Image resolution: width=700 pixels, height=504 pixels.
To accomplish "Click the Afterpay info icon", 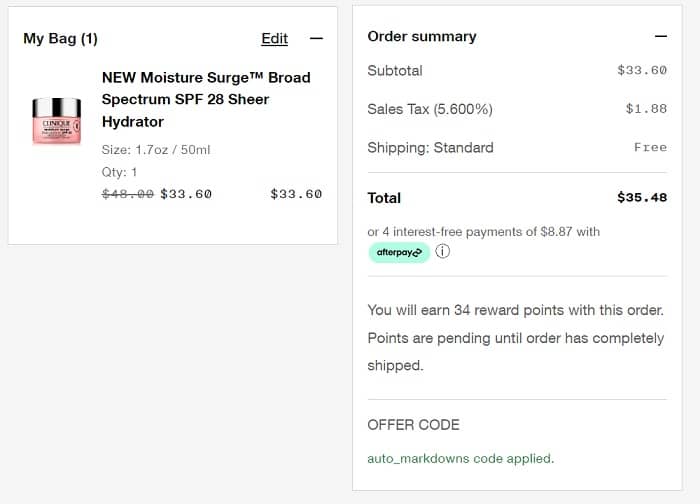I will 443,252.
